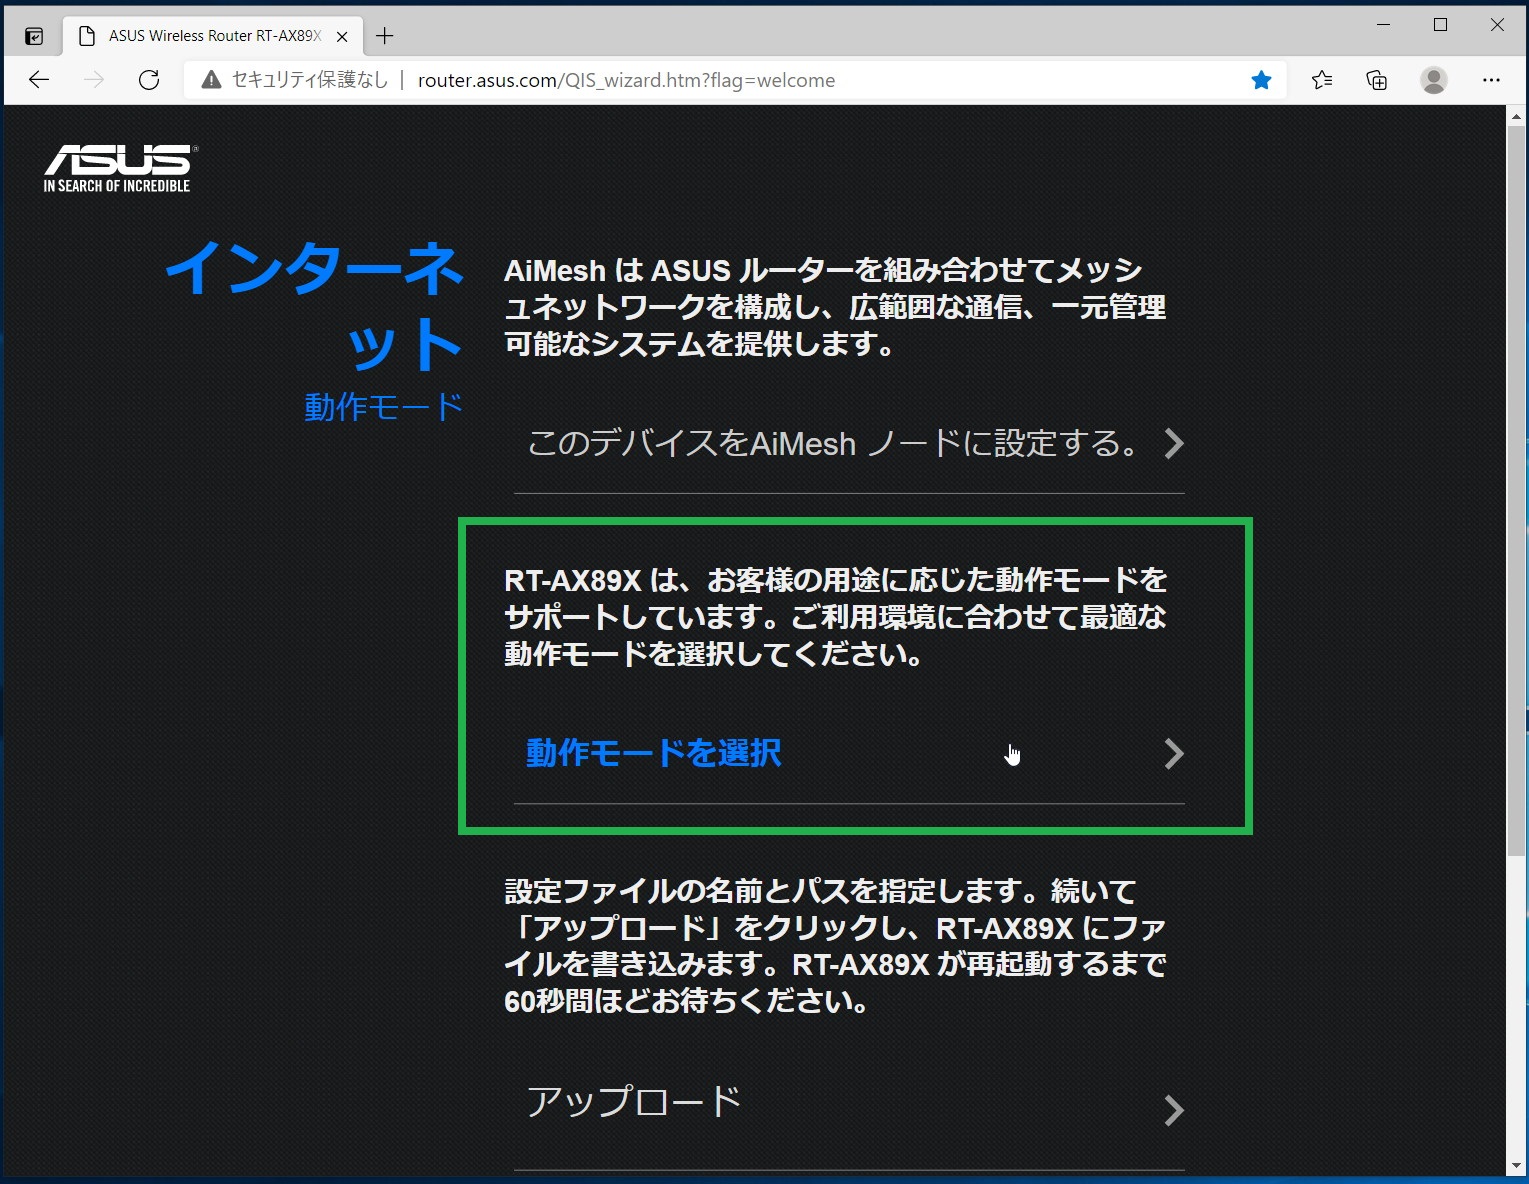Click the browser forward arrow
Viewport: 1529px width, 1184px height.
click(x=94, y=80)
